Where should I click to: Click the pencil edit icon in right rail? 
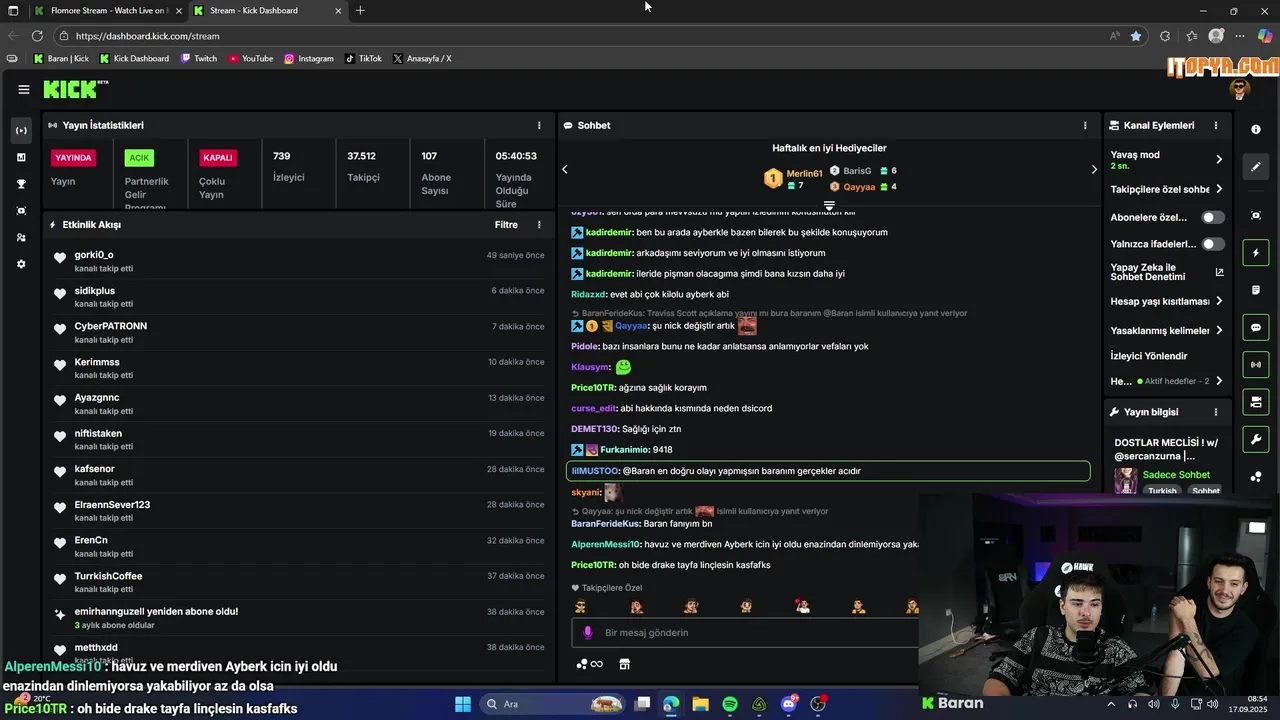1256,167
